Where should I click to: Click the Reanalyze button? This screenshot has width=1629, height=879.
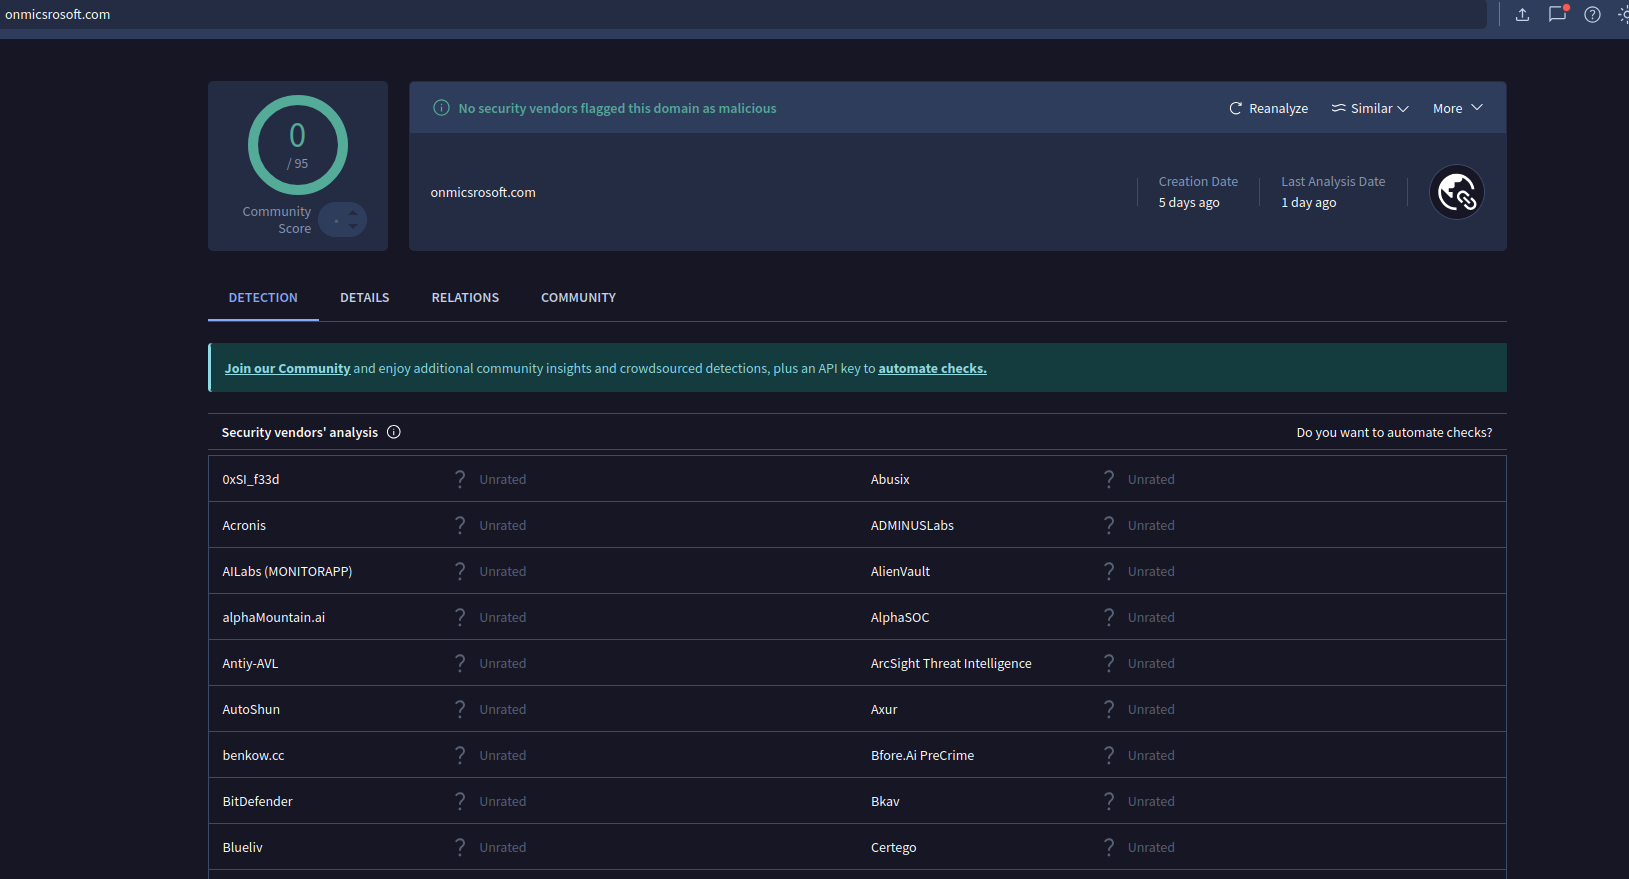coord(1268,108)
